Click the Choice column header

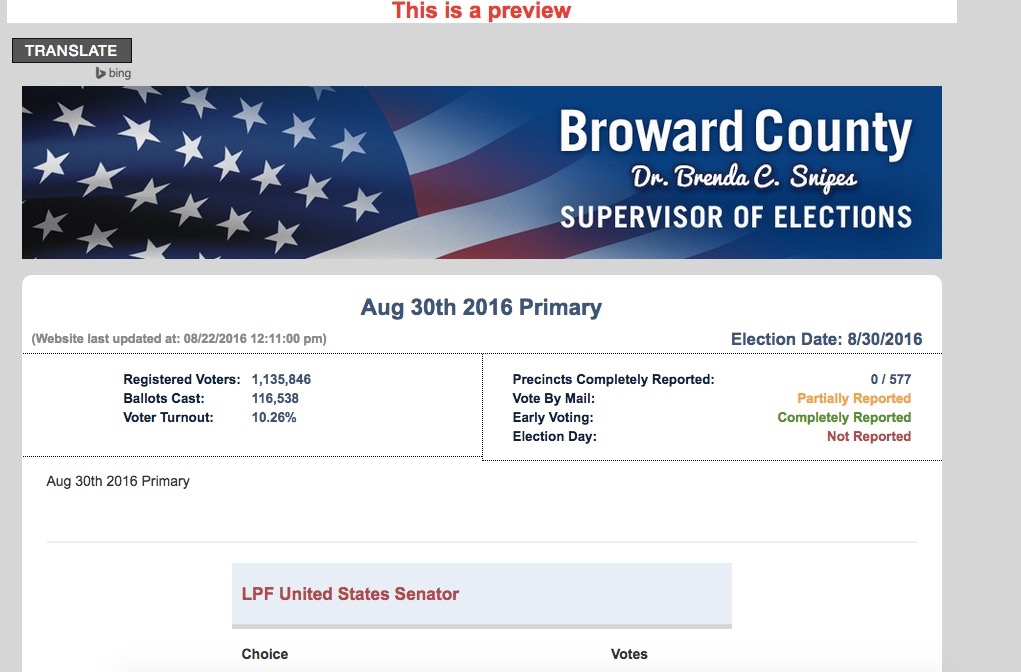point(264,654)
